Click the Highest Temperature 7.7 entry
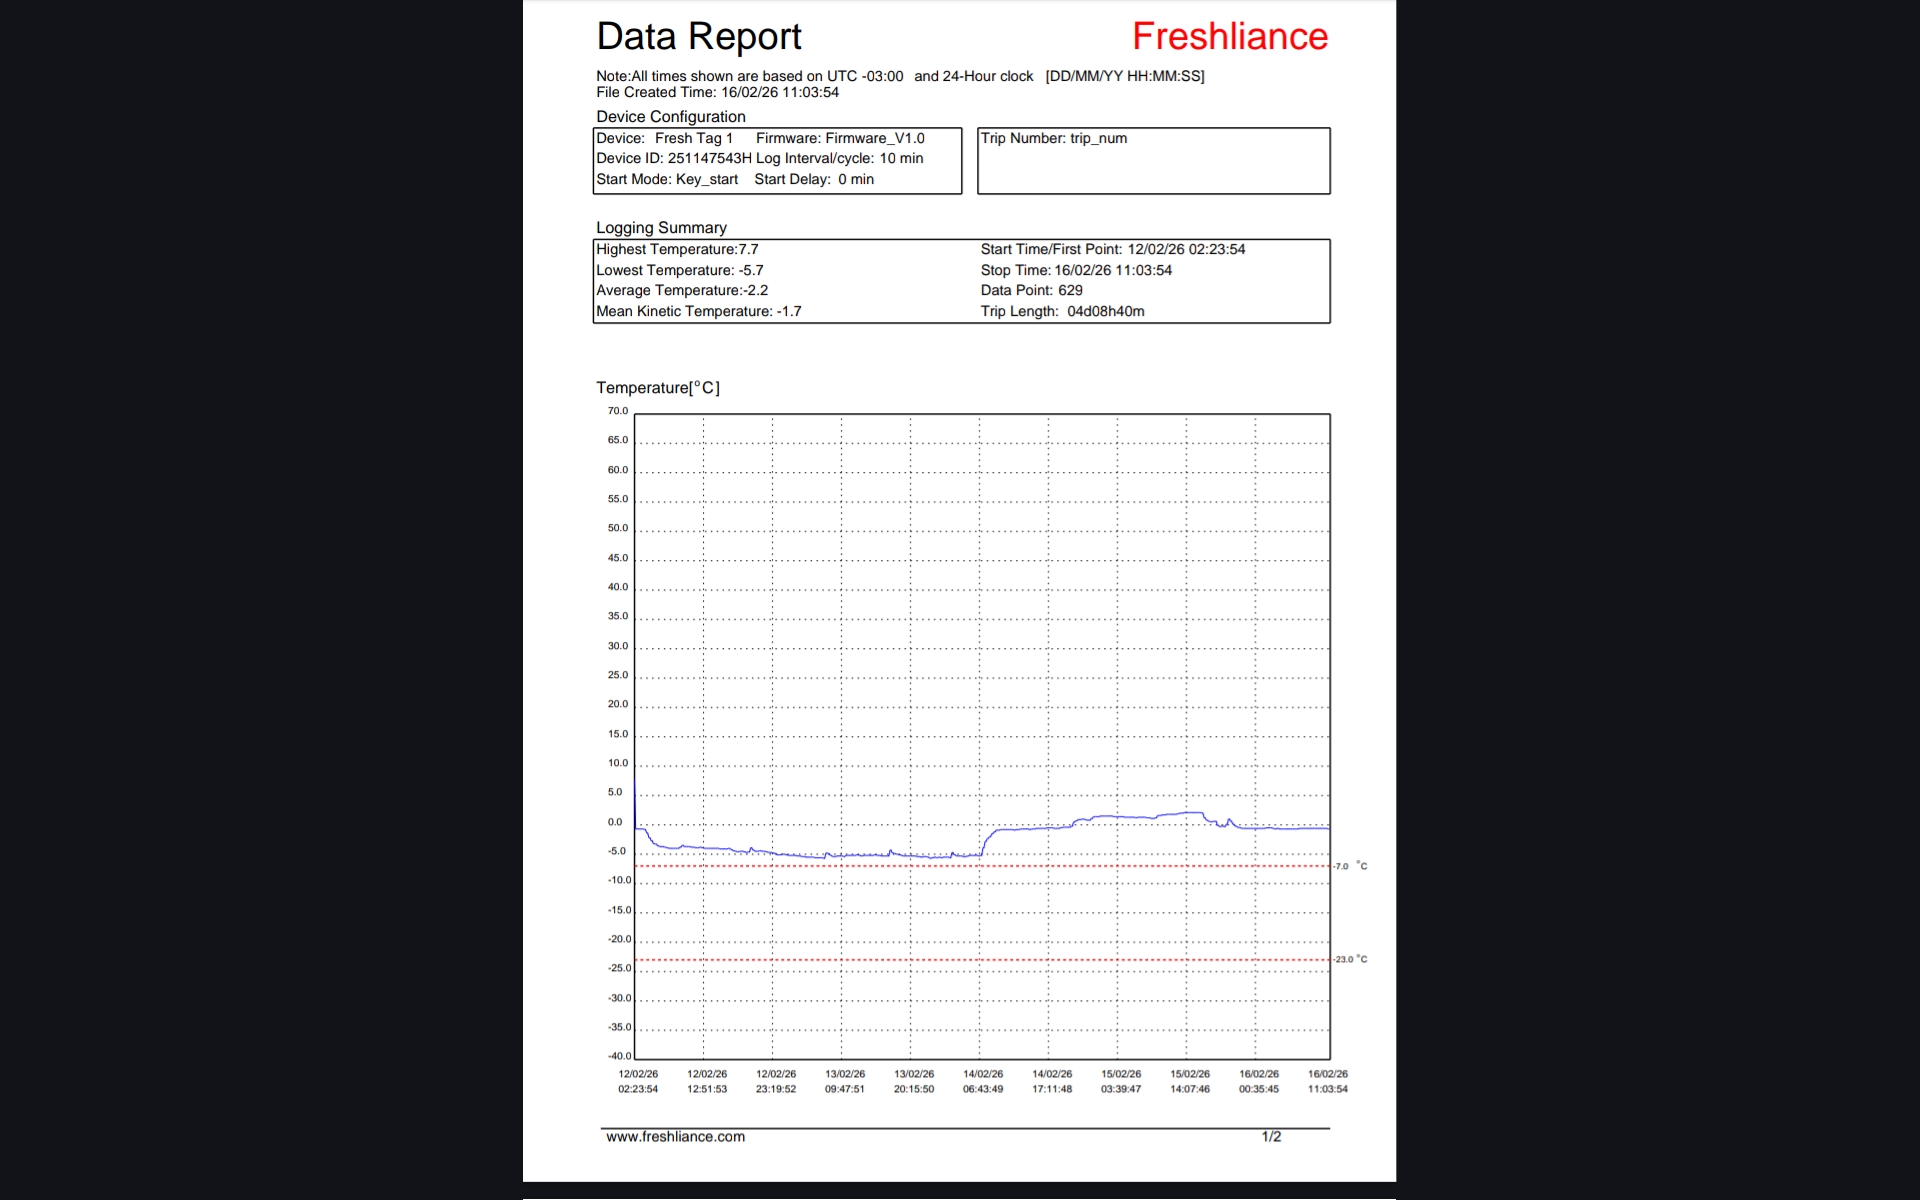 click(x=677, y=249)
